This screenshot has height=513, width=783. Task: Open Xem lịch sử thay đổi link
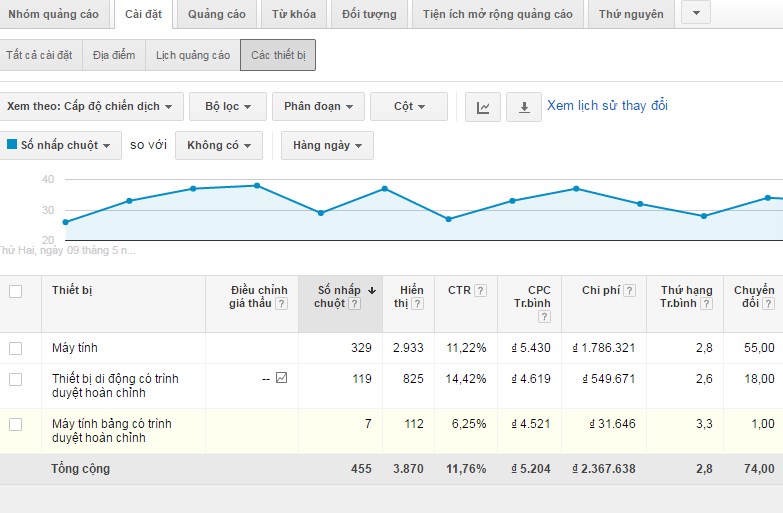[607, 105]
